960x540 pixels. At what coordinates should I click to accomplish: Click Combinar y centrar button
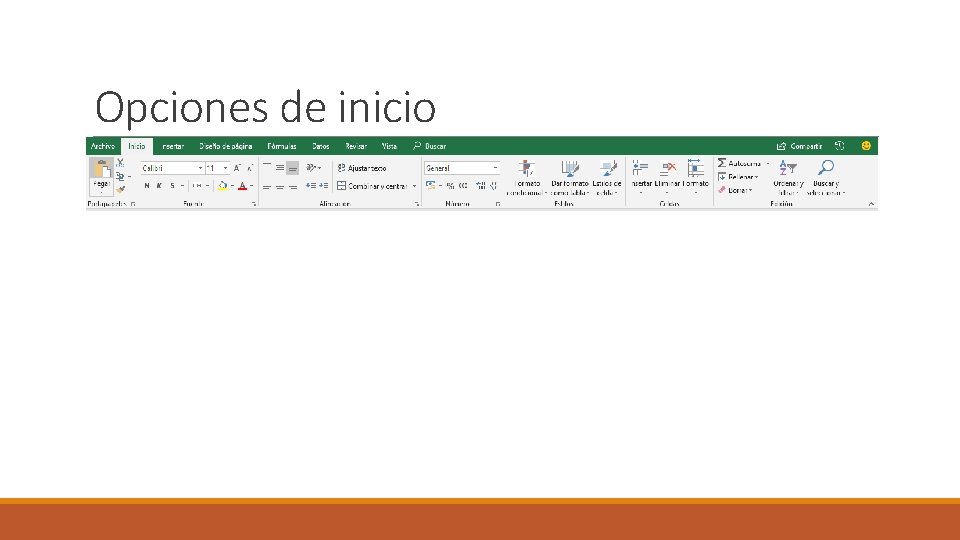(373, 186)
